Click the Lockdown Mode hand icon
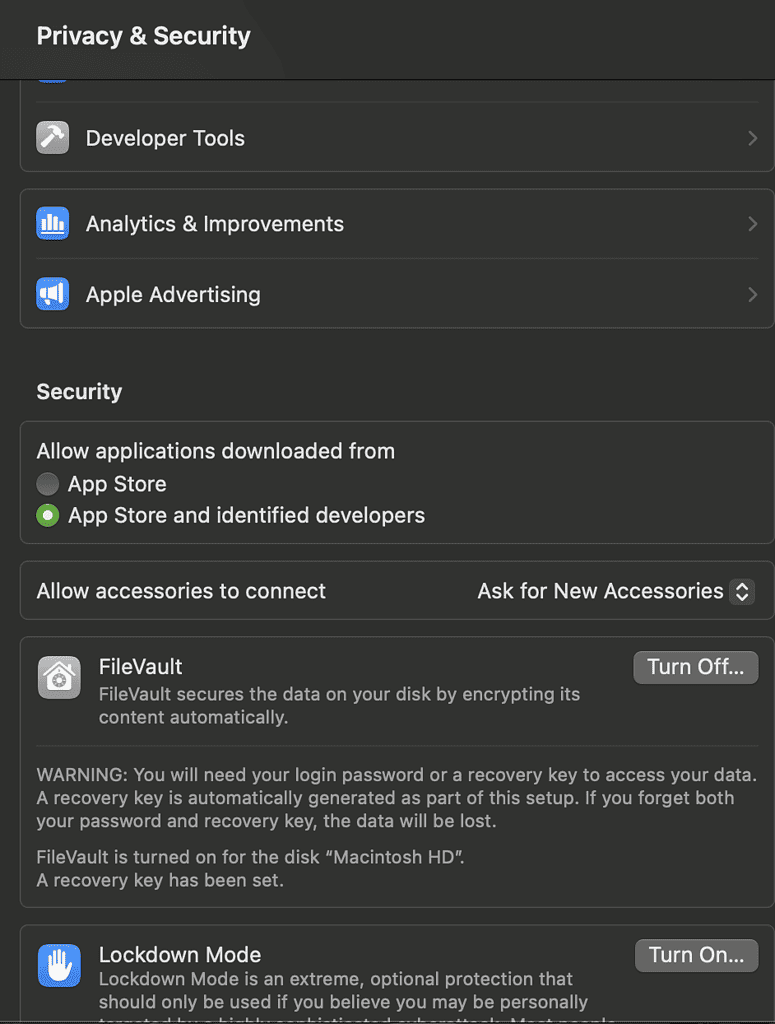The height and width of the screenshot is (1024, 775). click(x=59, y=965)
